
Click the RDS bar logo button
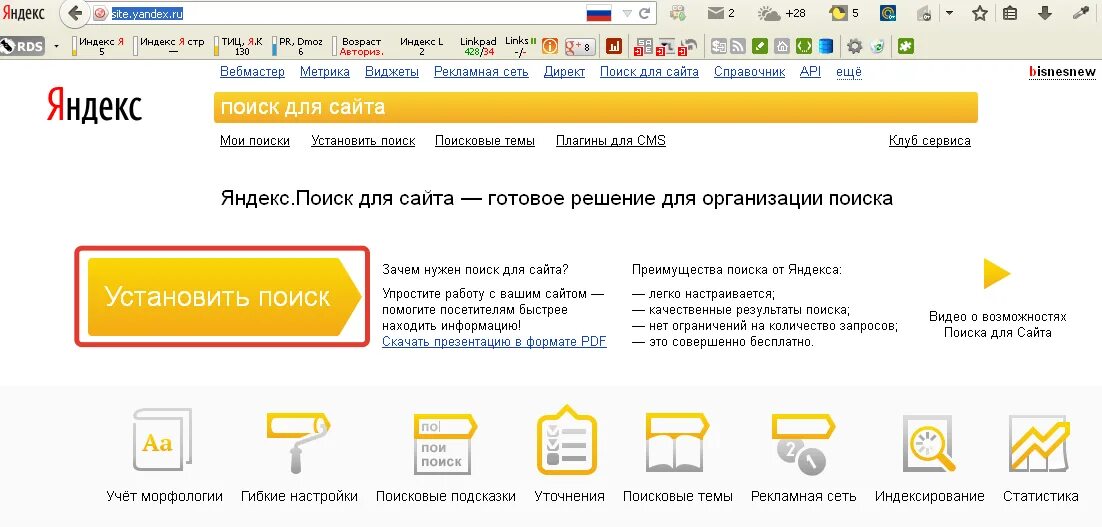pos(22,46)
